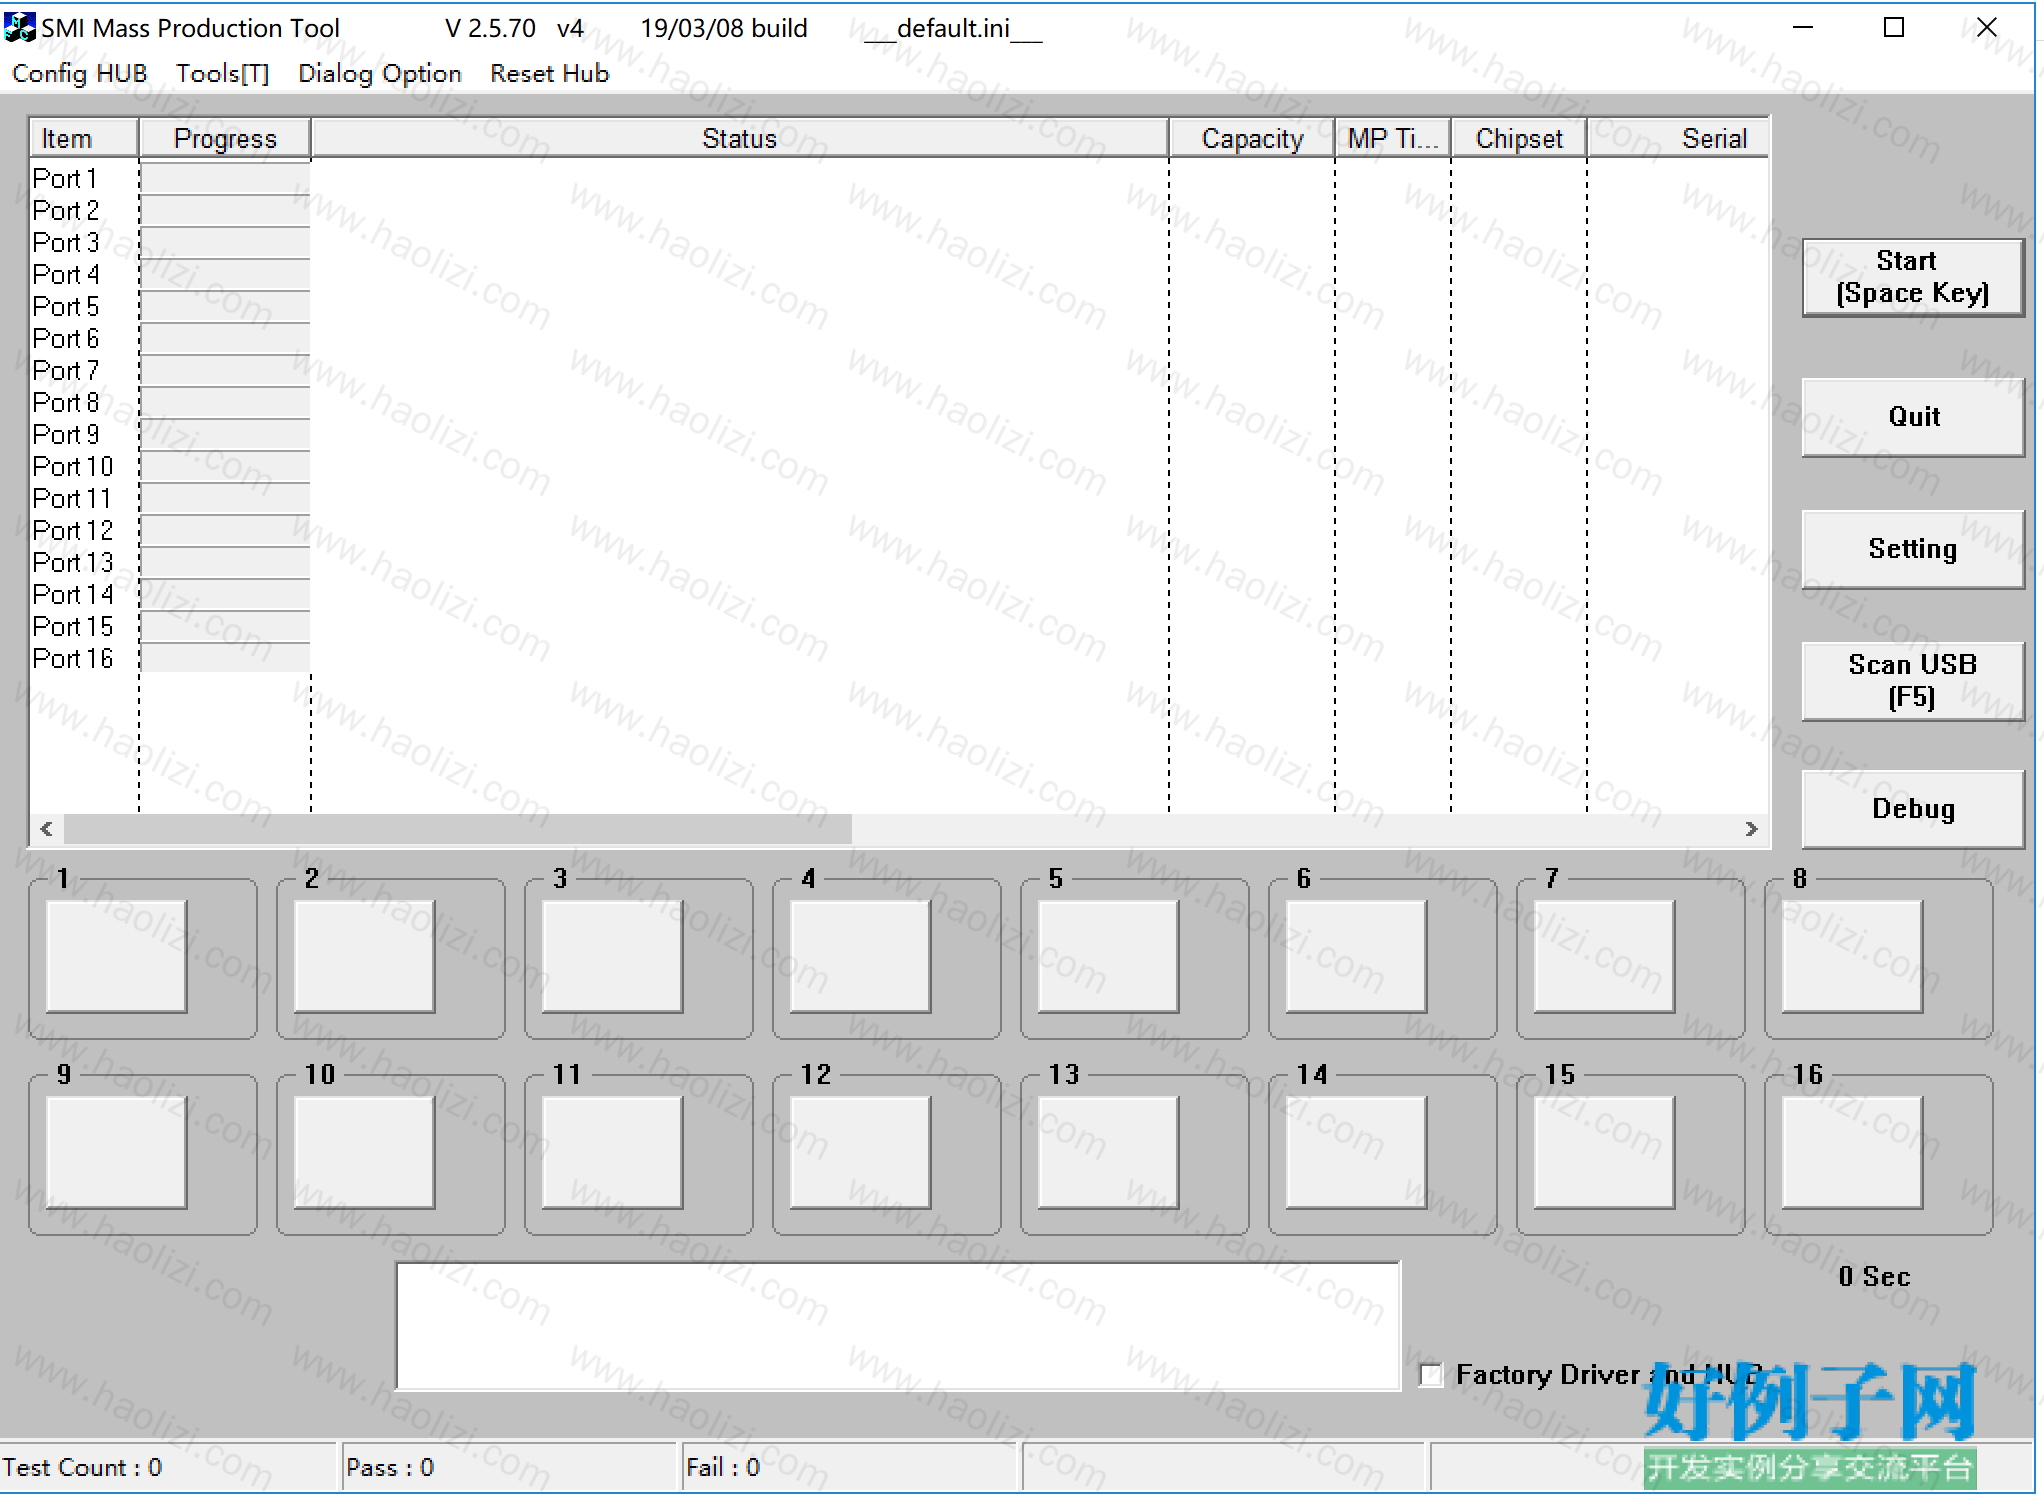The height and width of the screenshot is (1500, 2044).
Task: Click the port 14 slot box
Action: (1356, 1152)
